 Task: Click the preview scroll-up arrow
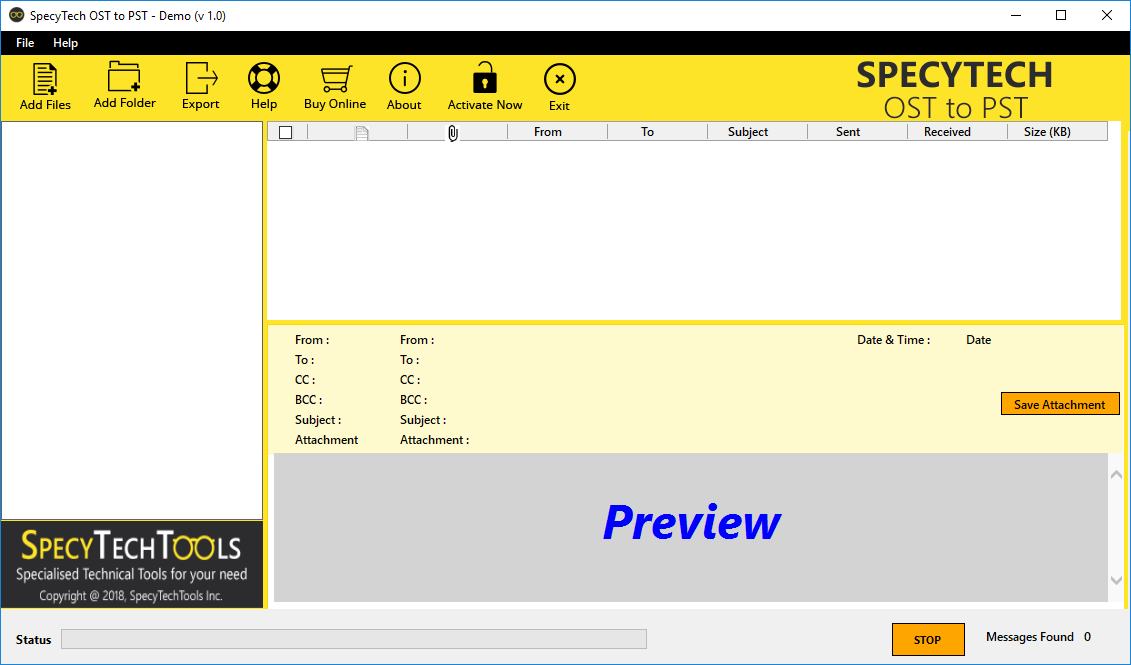pos(1116,475)
